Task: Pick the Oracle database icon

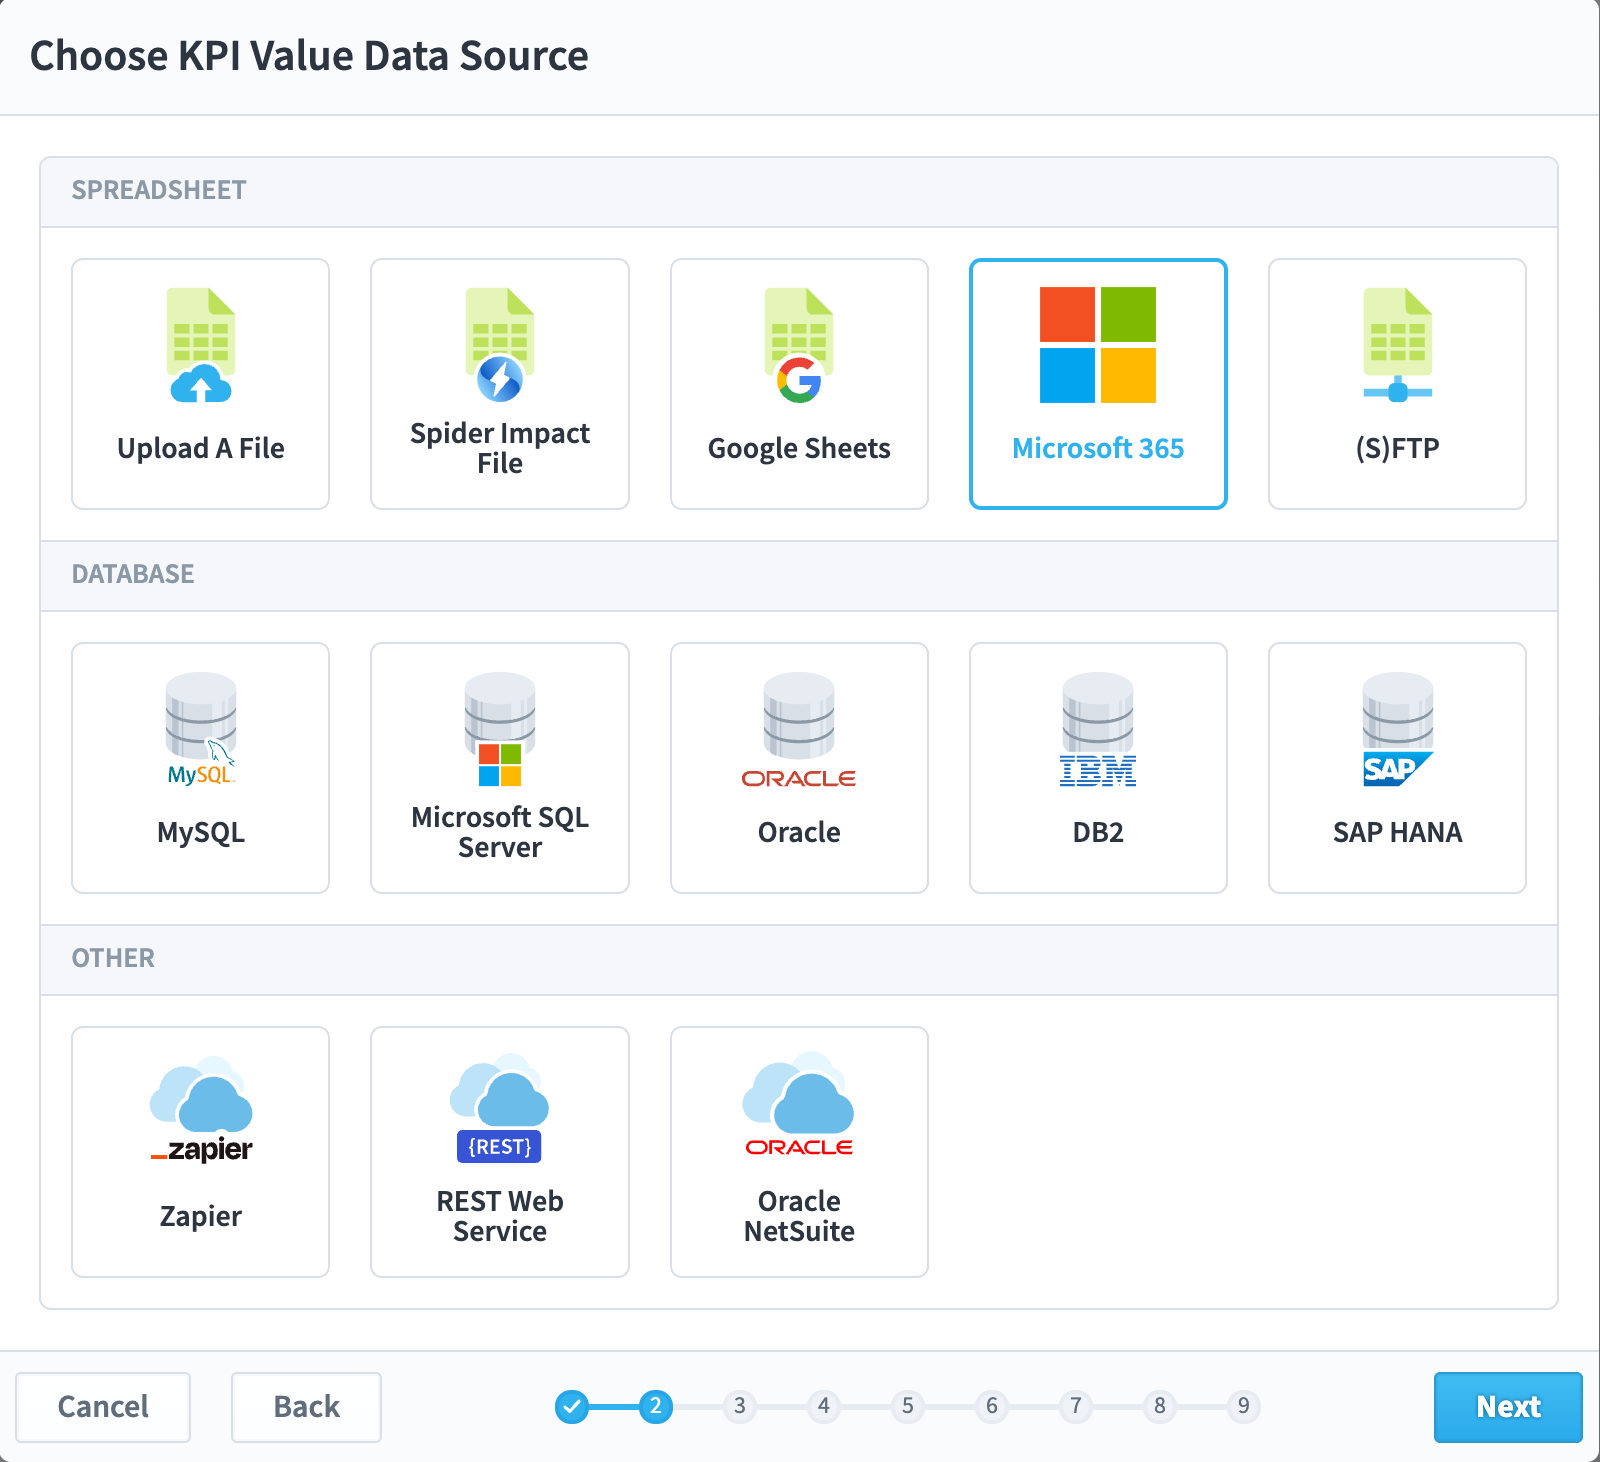Action: pyautogui.click(x=799, y=729)
